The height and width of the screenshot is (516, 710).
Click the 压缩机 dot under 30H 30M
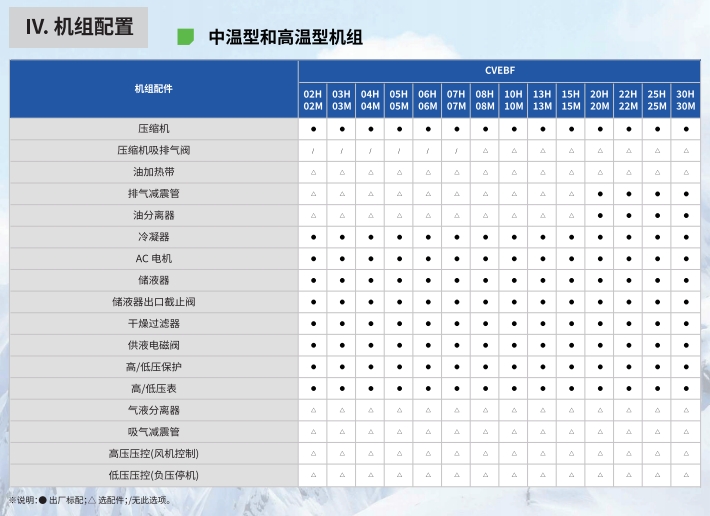(686, 129)
